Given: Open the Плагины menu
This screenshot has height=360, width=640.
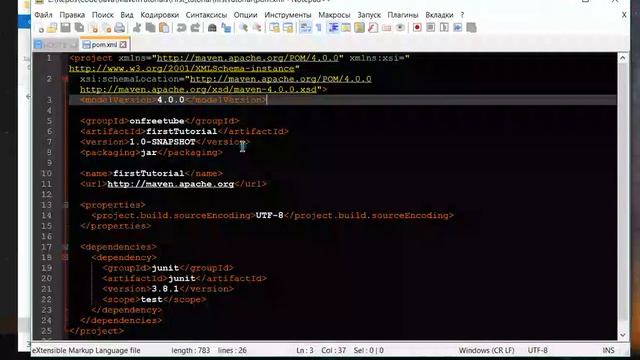Looking at the screenshot, I should 403,15.
